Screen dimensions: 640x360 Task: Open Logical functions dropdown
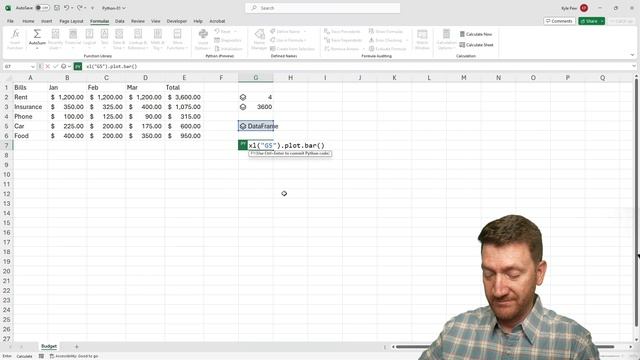tap(89, 40)
